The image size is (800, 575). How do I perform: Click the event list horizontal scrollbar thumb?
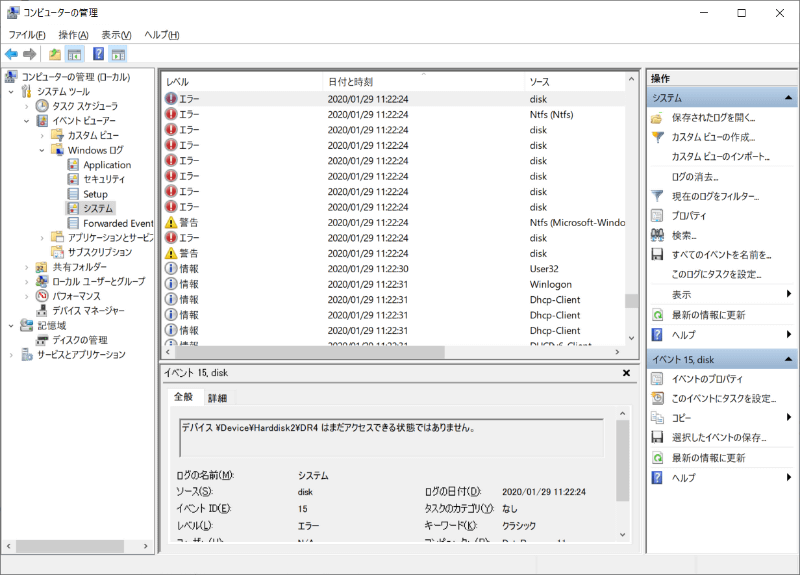pyautogui.click(x=309, y=352)
